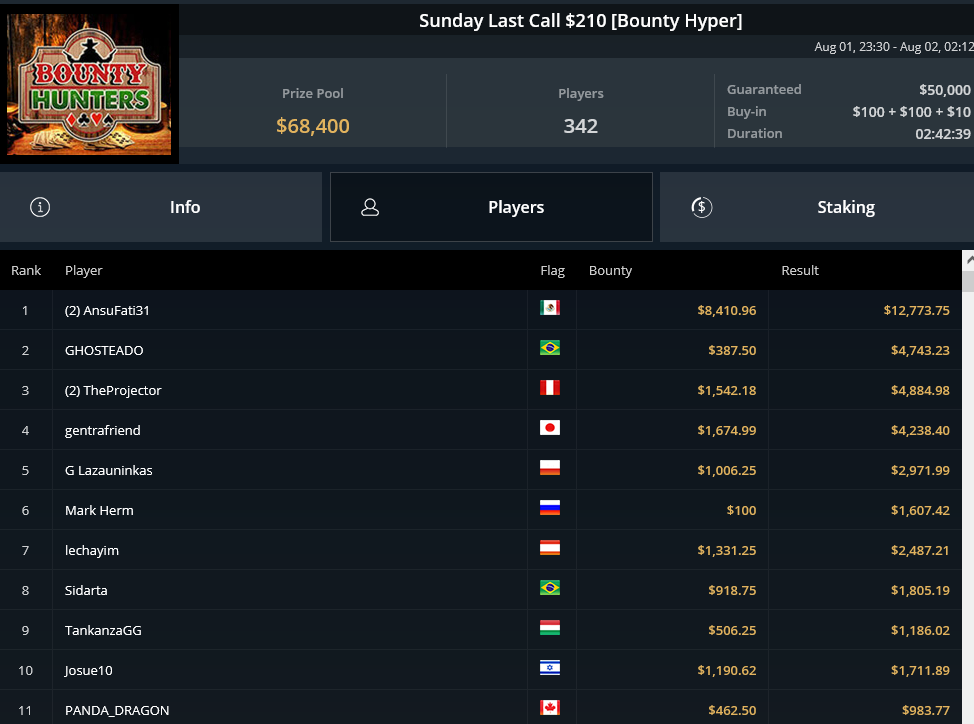
Task: Click the Israel flag next to Josue10
Action: pyautogui.click(x=550, y=667)
